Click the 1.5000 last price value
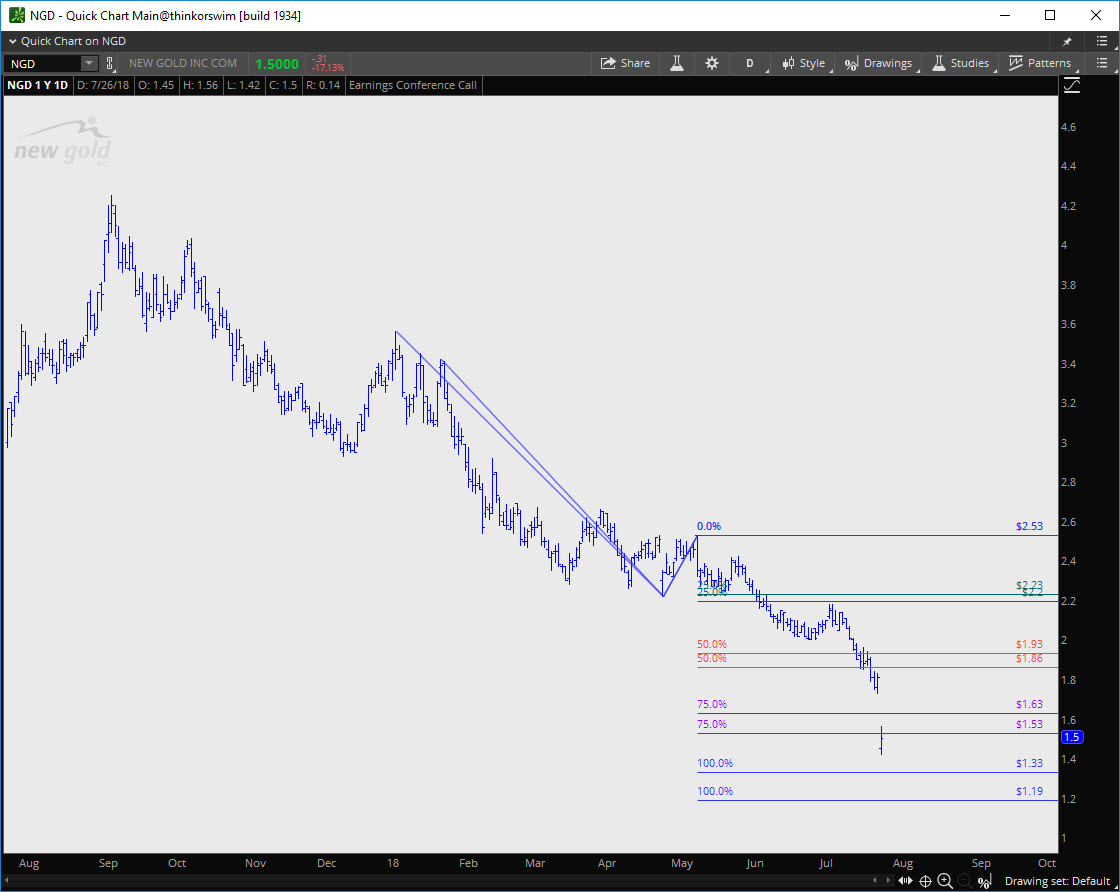1120x892 pixels. [x=277, y=64]
